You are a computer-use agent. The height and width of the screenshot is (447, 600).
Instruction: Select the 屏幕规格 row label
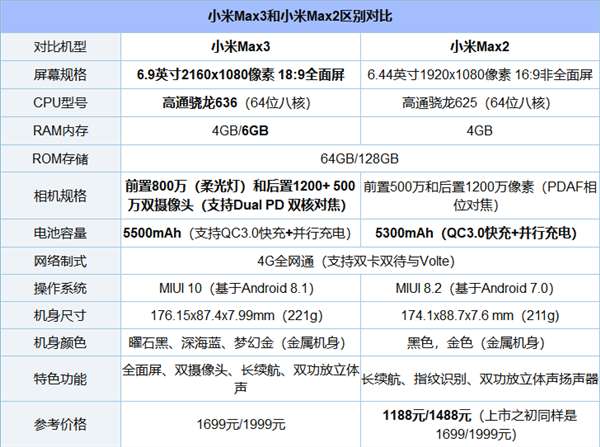(60, 75)
